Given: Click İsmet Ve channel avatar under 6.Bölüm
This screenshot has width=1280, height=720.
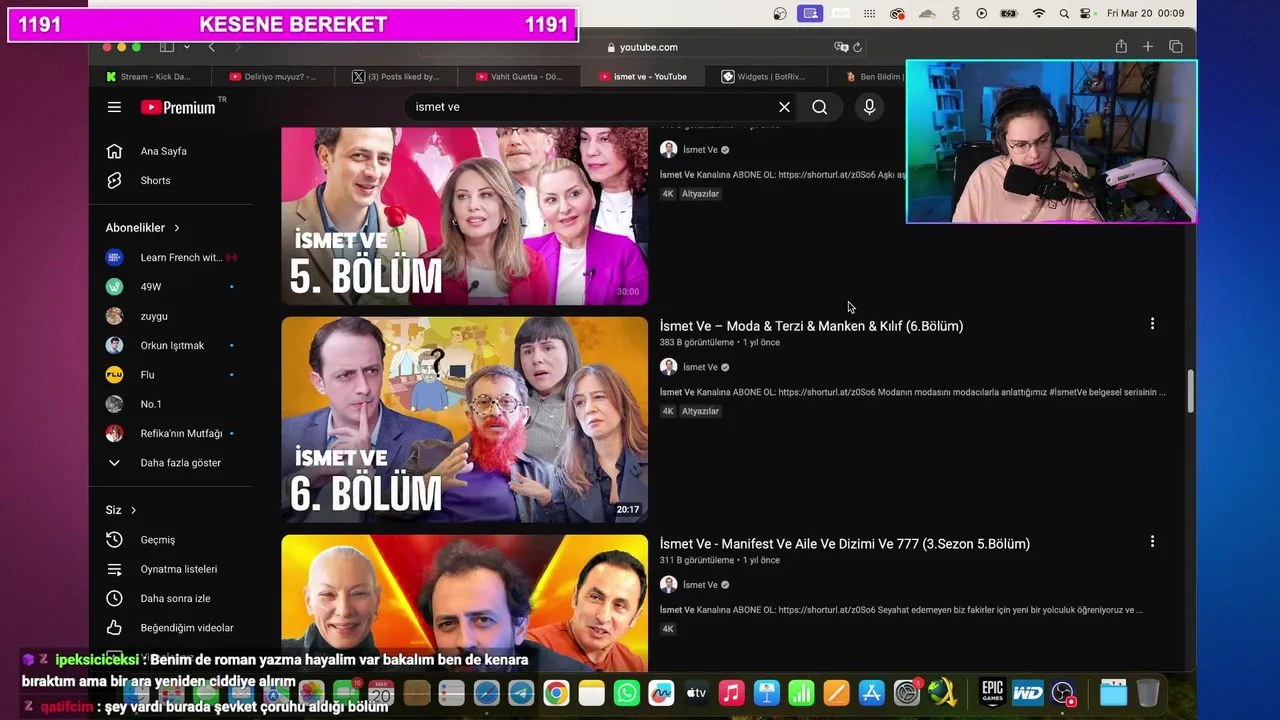Looking at the screenshot, I should pyautogui.click(x=668, y=367).
